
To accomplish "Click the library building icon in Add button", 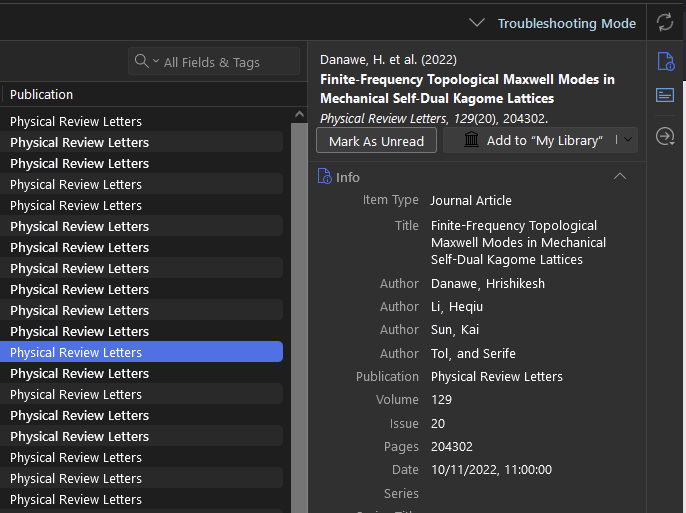I will click(x=471, y=140).
